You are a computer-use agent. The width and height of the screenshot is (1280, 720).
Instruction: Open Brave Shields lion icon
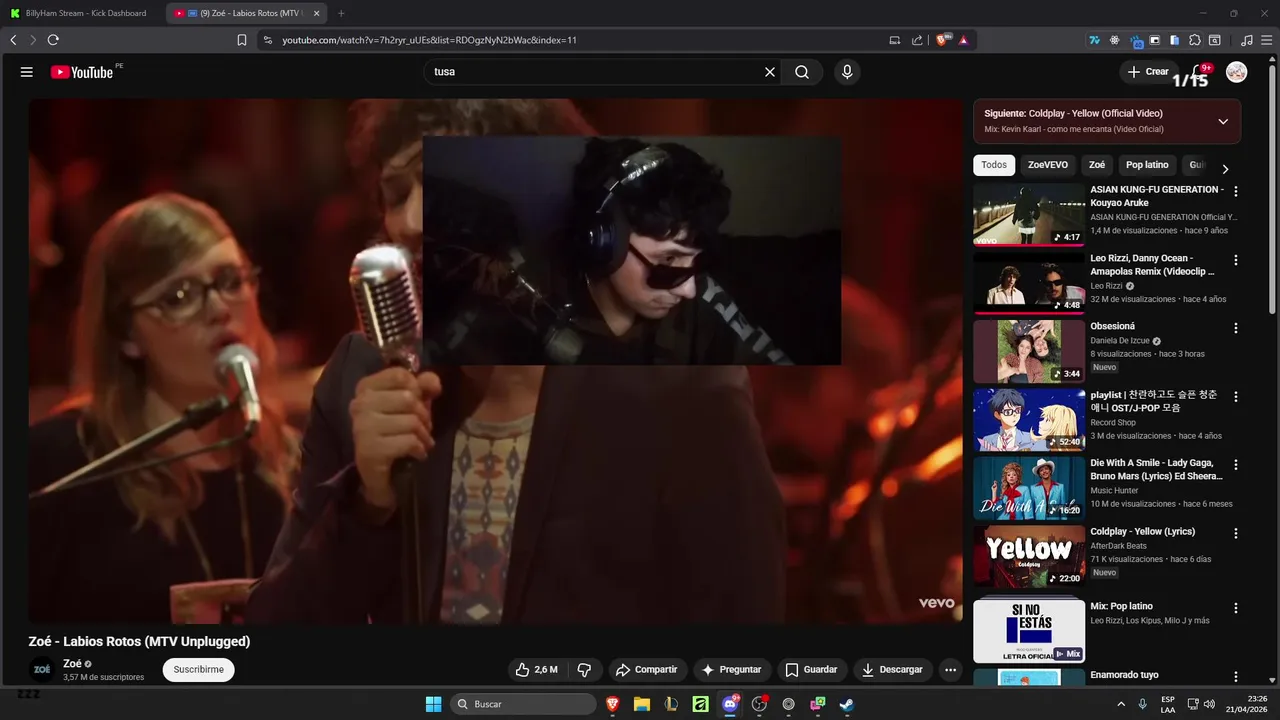(942, 40)
